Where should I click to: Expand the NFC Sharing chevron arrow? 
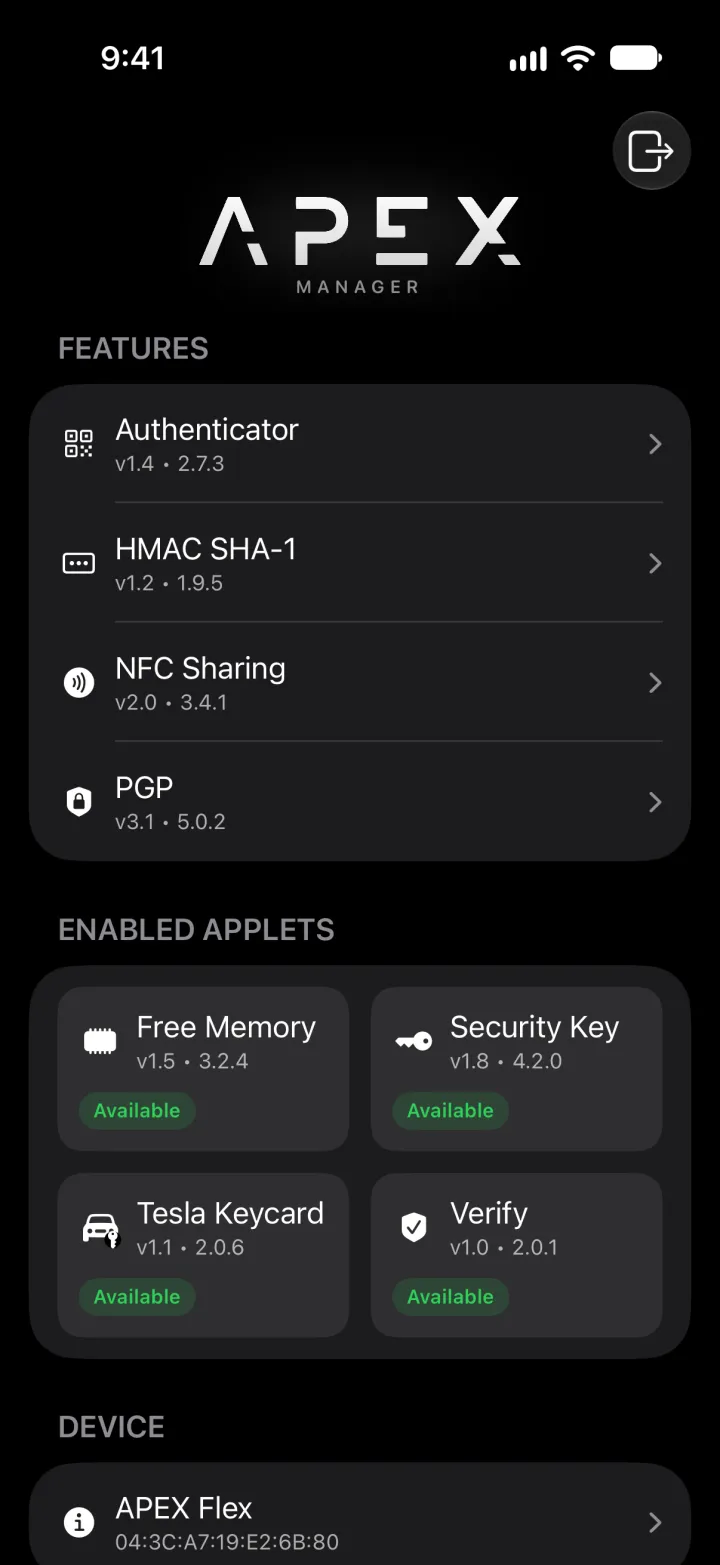(655, 683)
